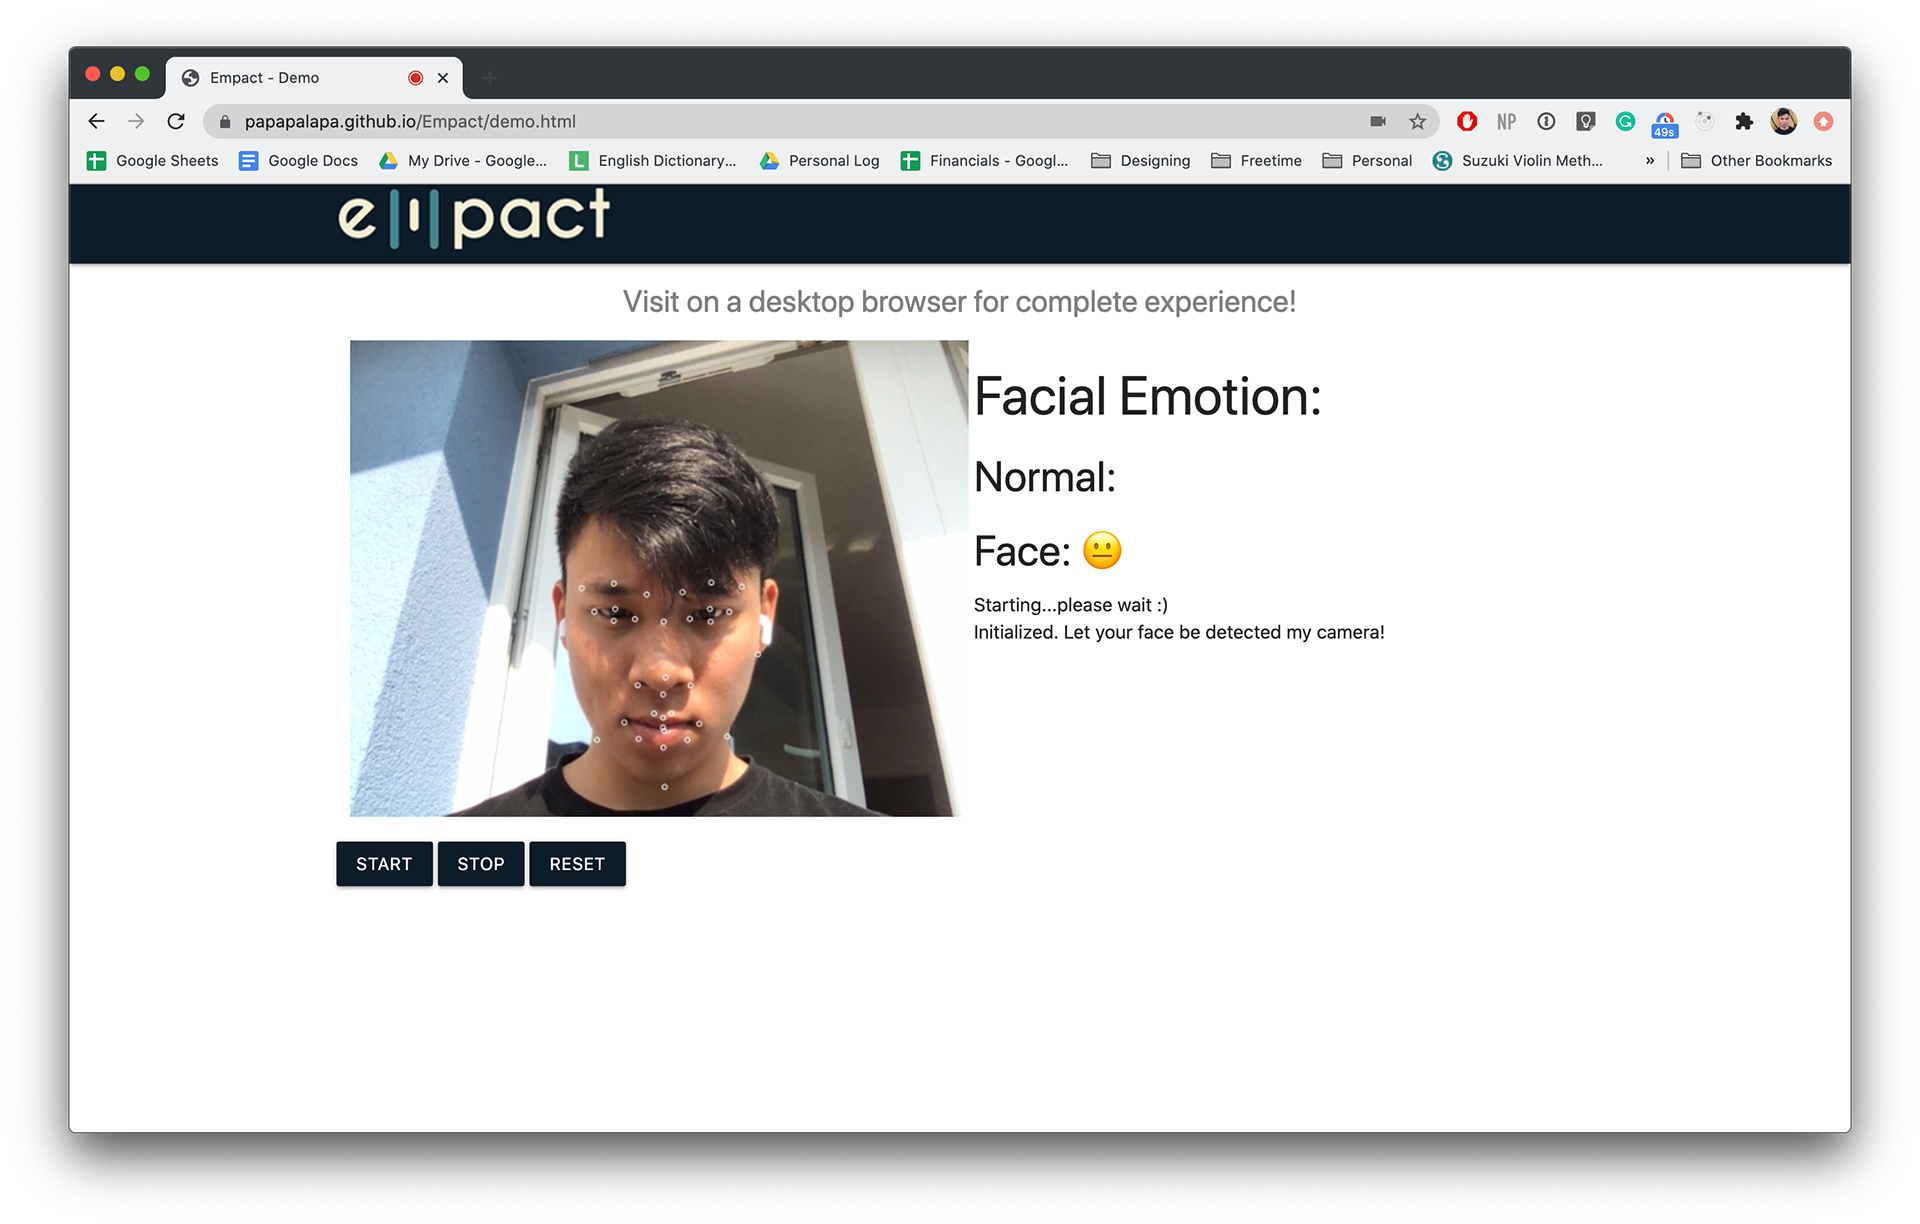Show hidden bookmarks with chevron
The height and width of the screenshot is (1224, 1920).
(1650, 161)
